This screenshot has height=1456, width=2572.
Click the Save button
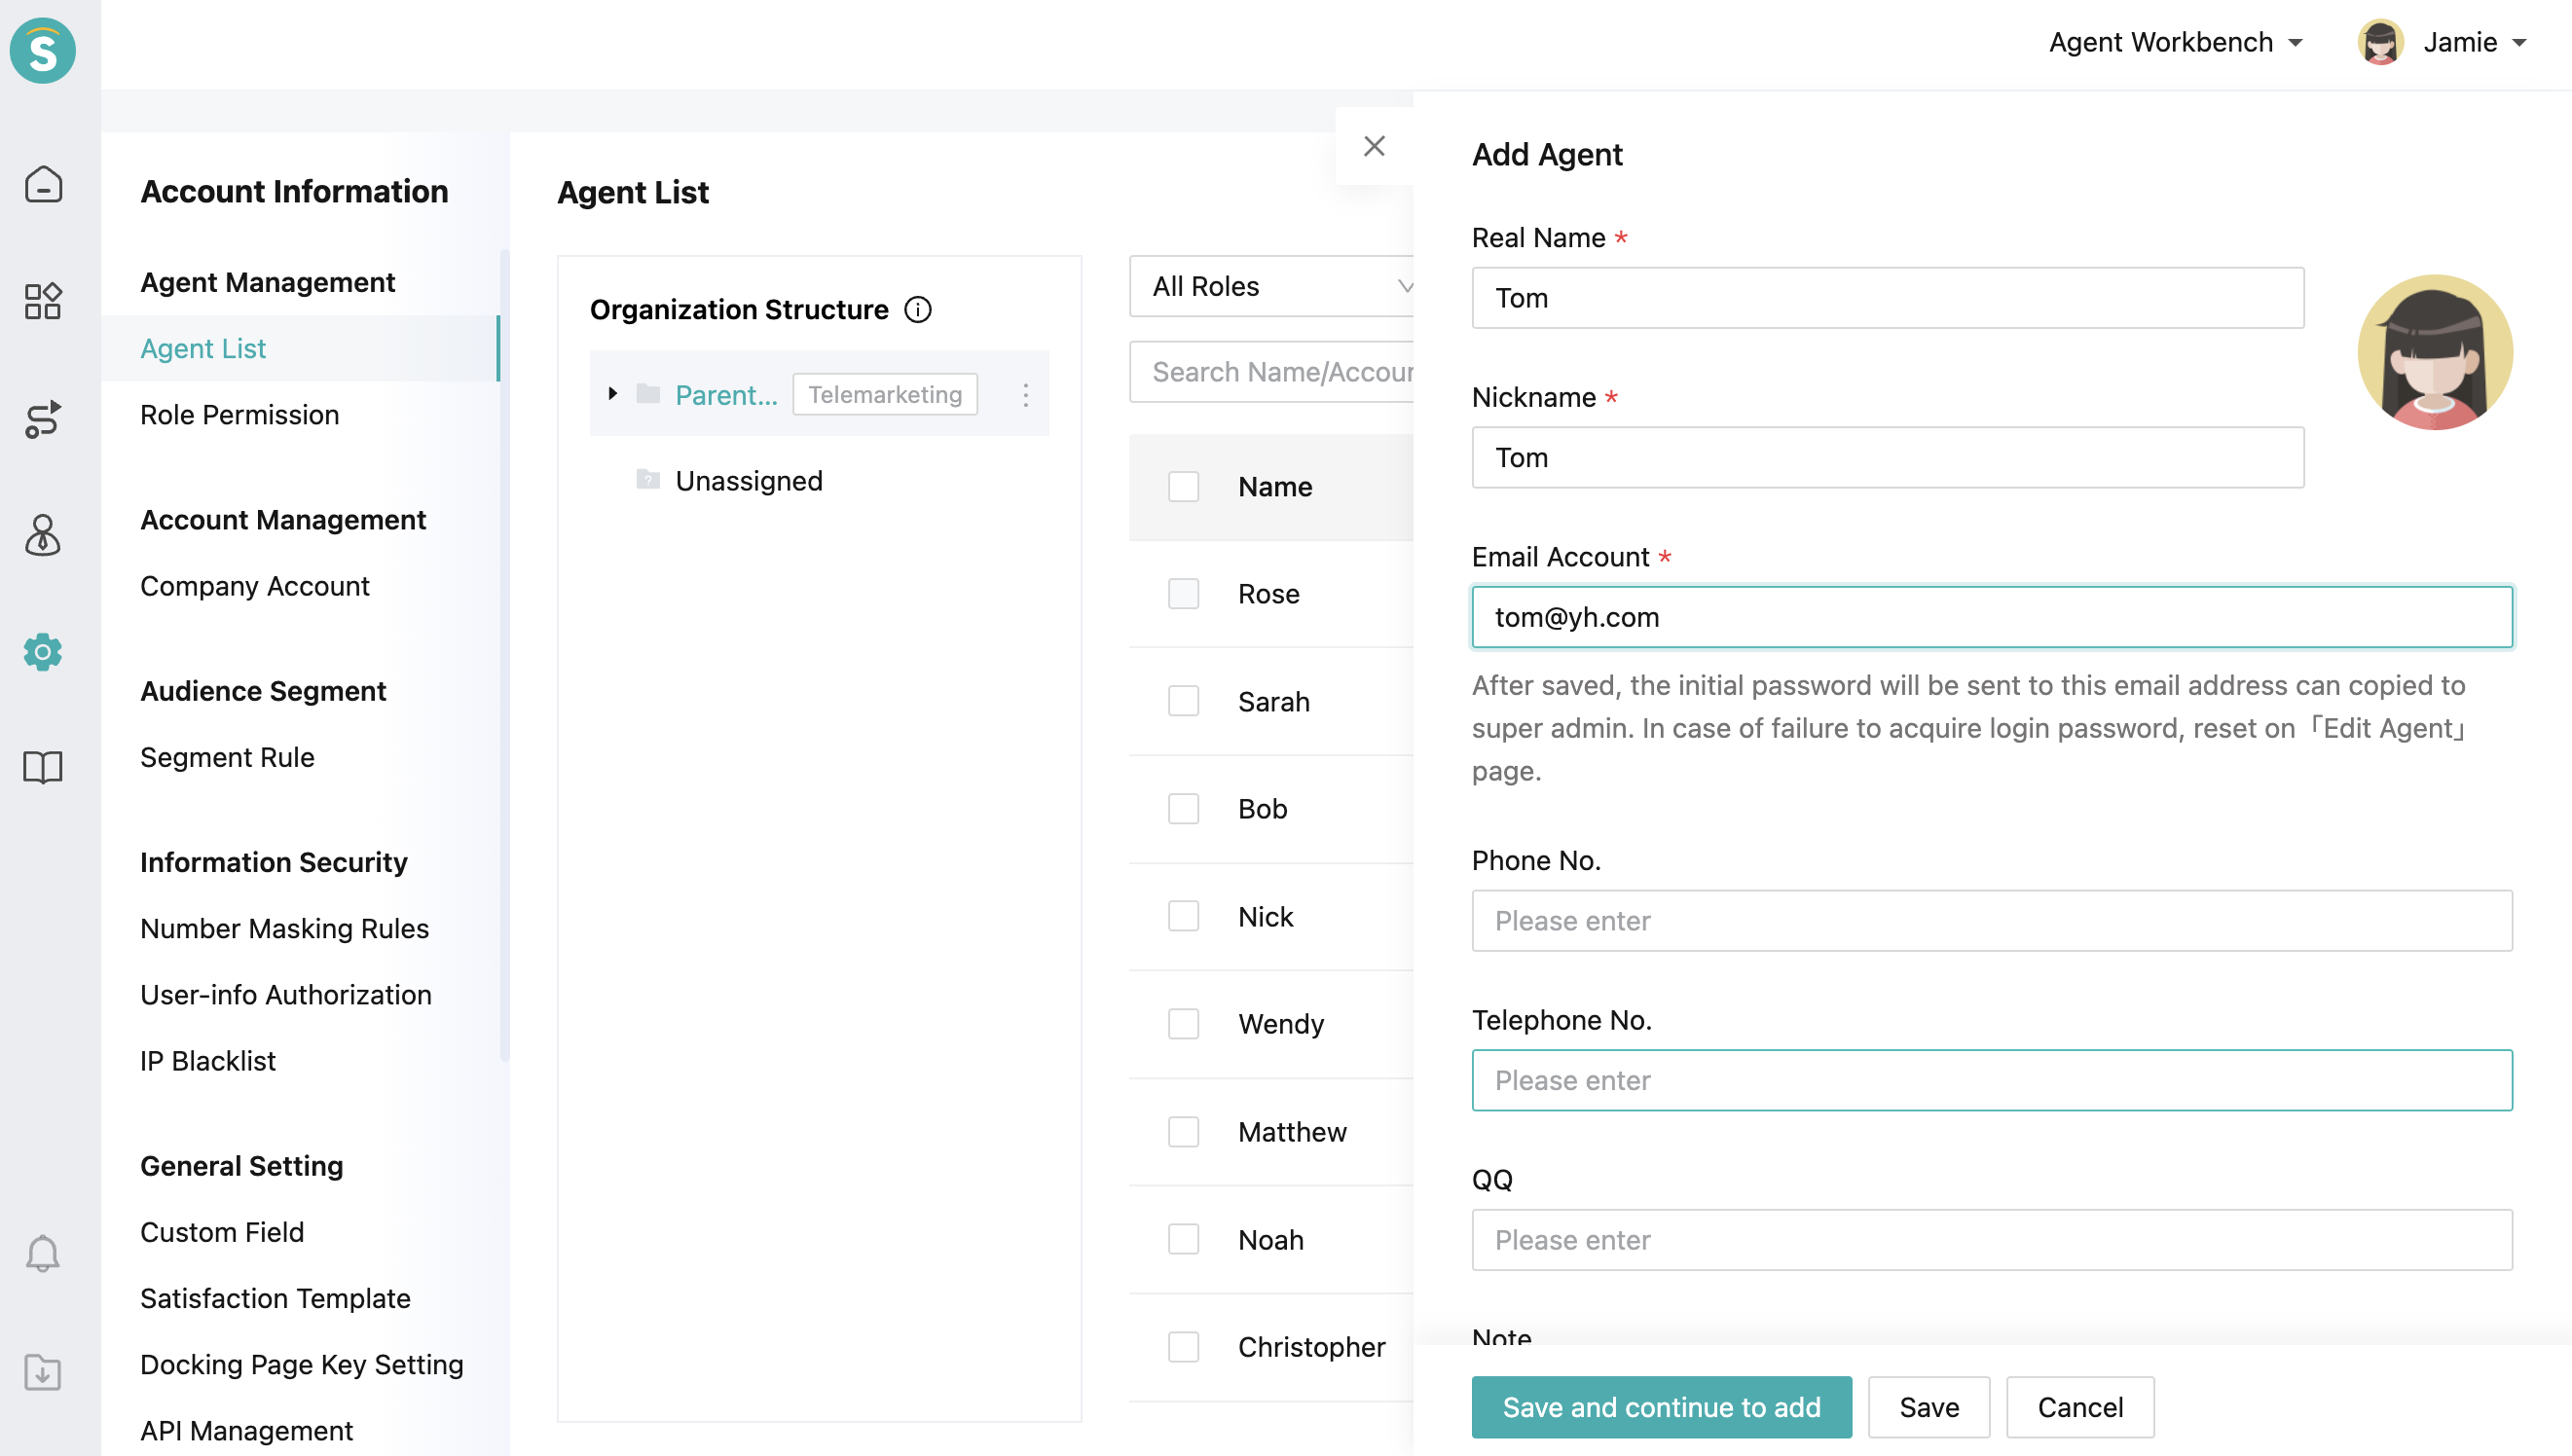pyautogui.click(x=1929, y=1407)
